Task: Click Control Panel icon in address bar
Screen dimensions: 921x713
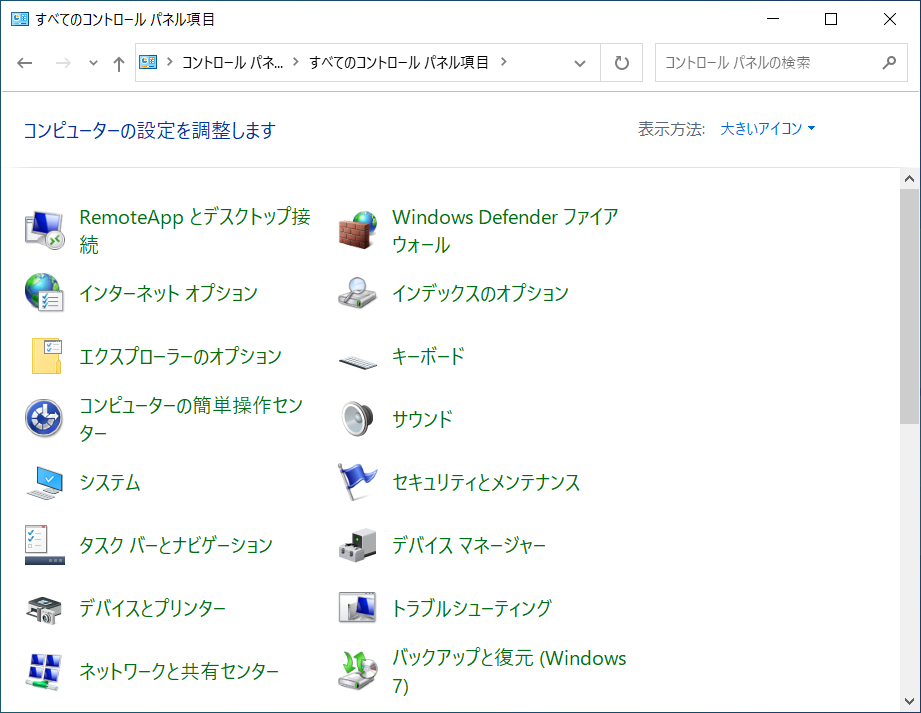Action: tap(148, 62)
